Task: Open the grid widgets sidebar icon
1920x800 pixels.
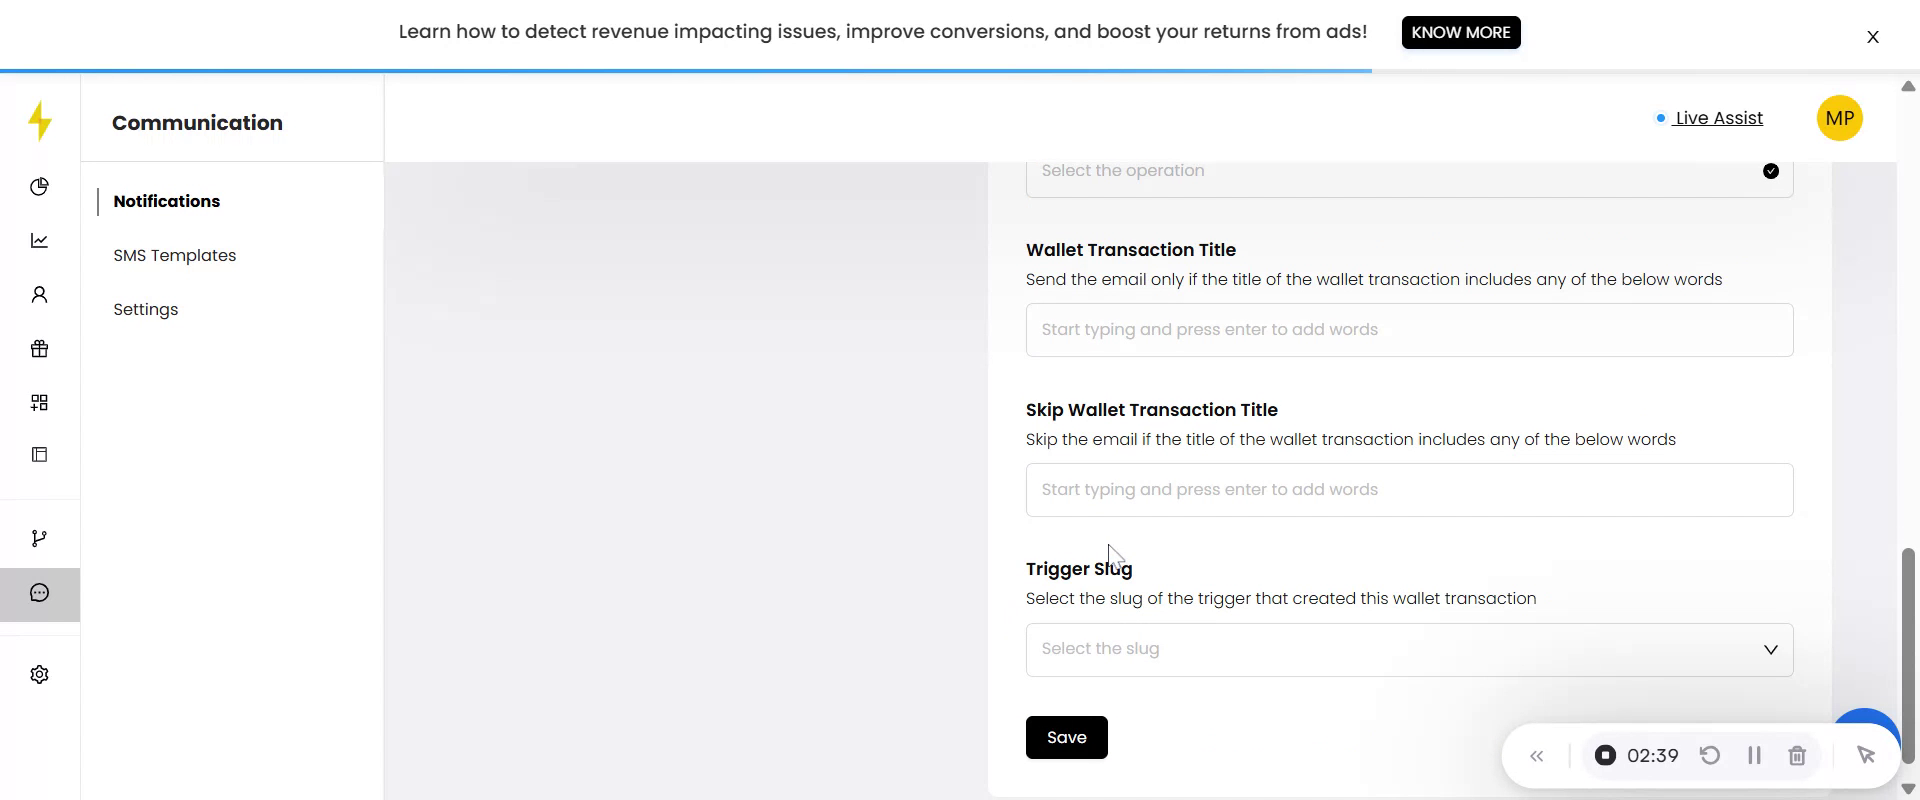Action: click(39, 402)
